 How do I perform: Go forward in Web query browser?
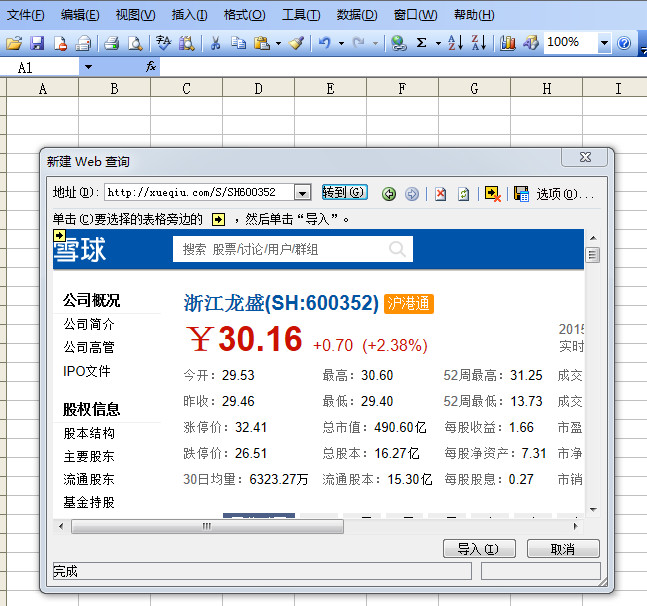coord(412,193)
